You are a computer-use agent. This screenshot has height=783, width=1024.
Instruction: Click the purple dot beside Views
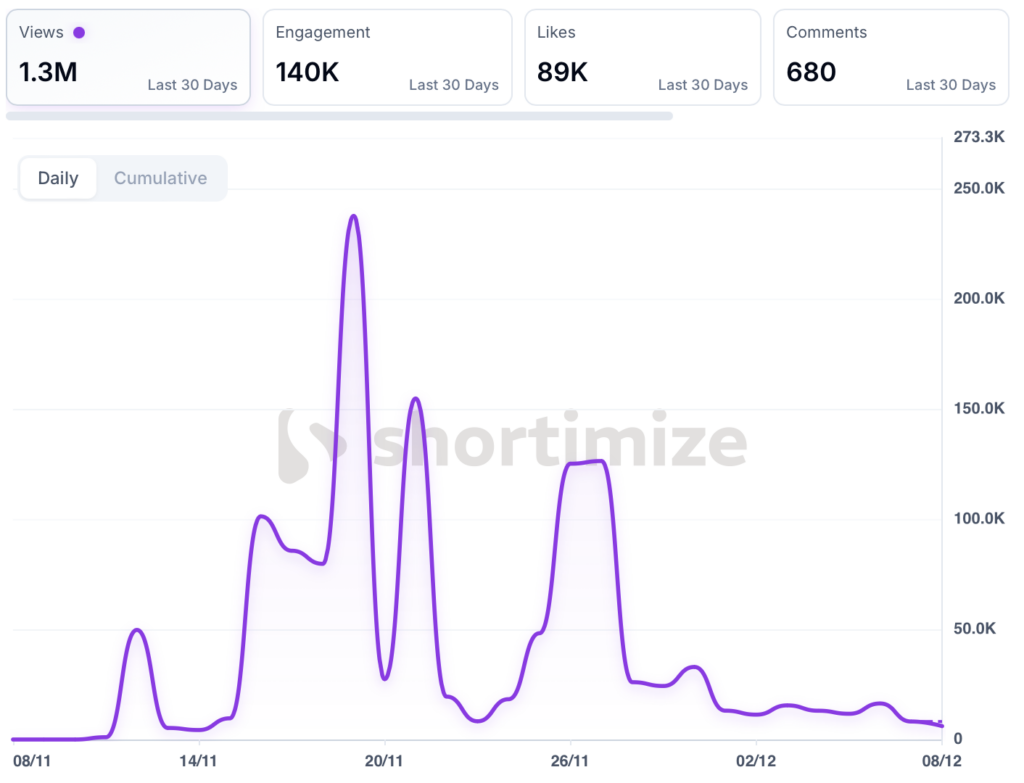coord(79,32)
